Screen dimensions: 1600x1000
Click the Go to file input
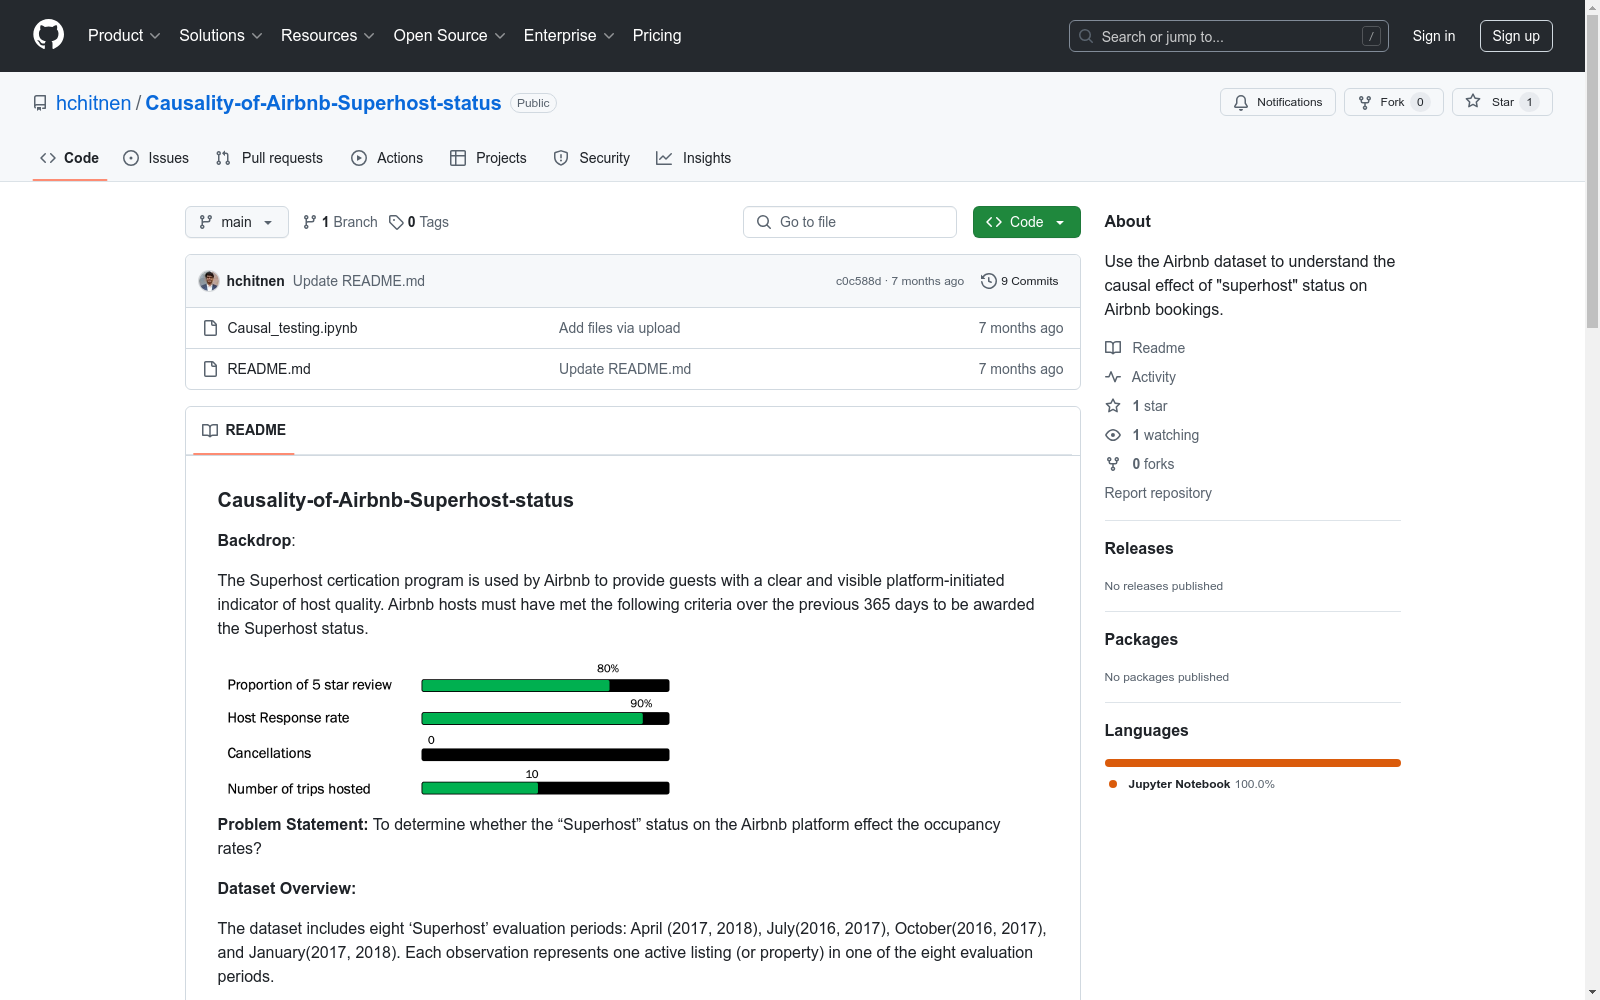(x=850, y=222)
